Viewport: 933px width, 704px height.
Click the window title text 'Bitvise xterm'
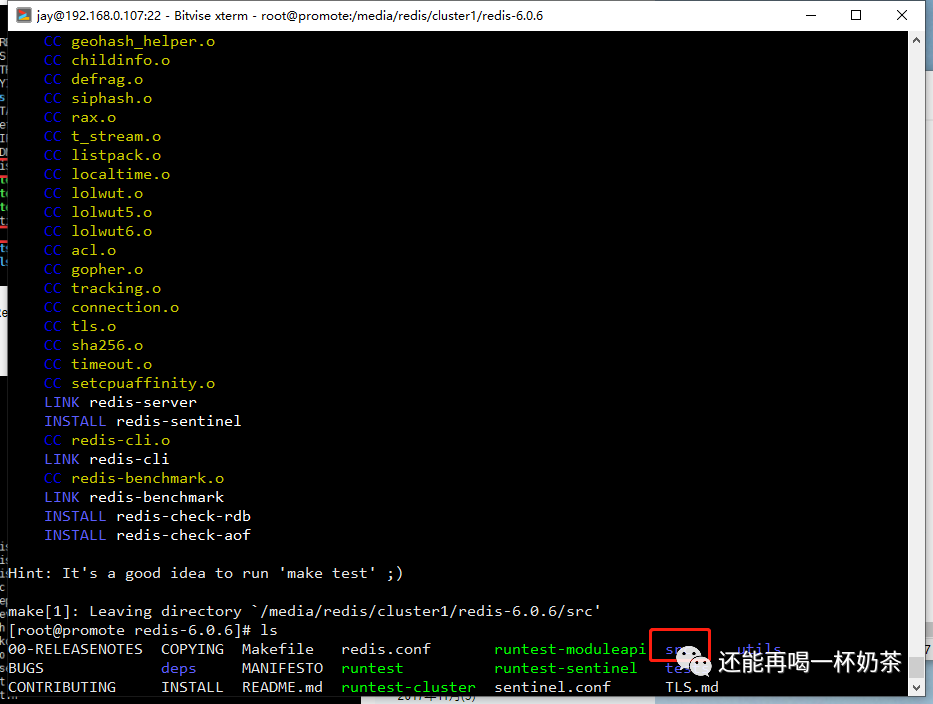coord(211,16)
